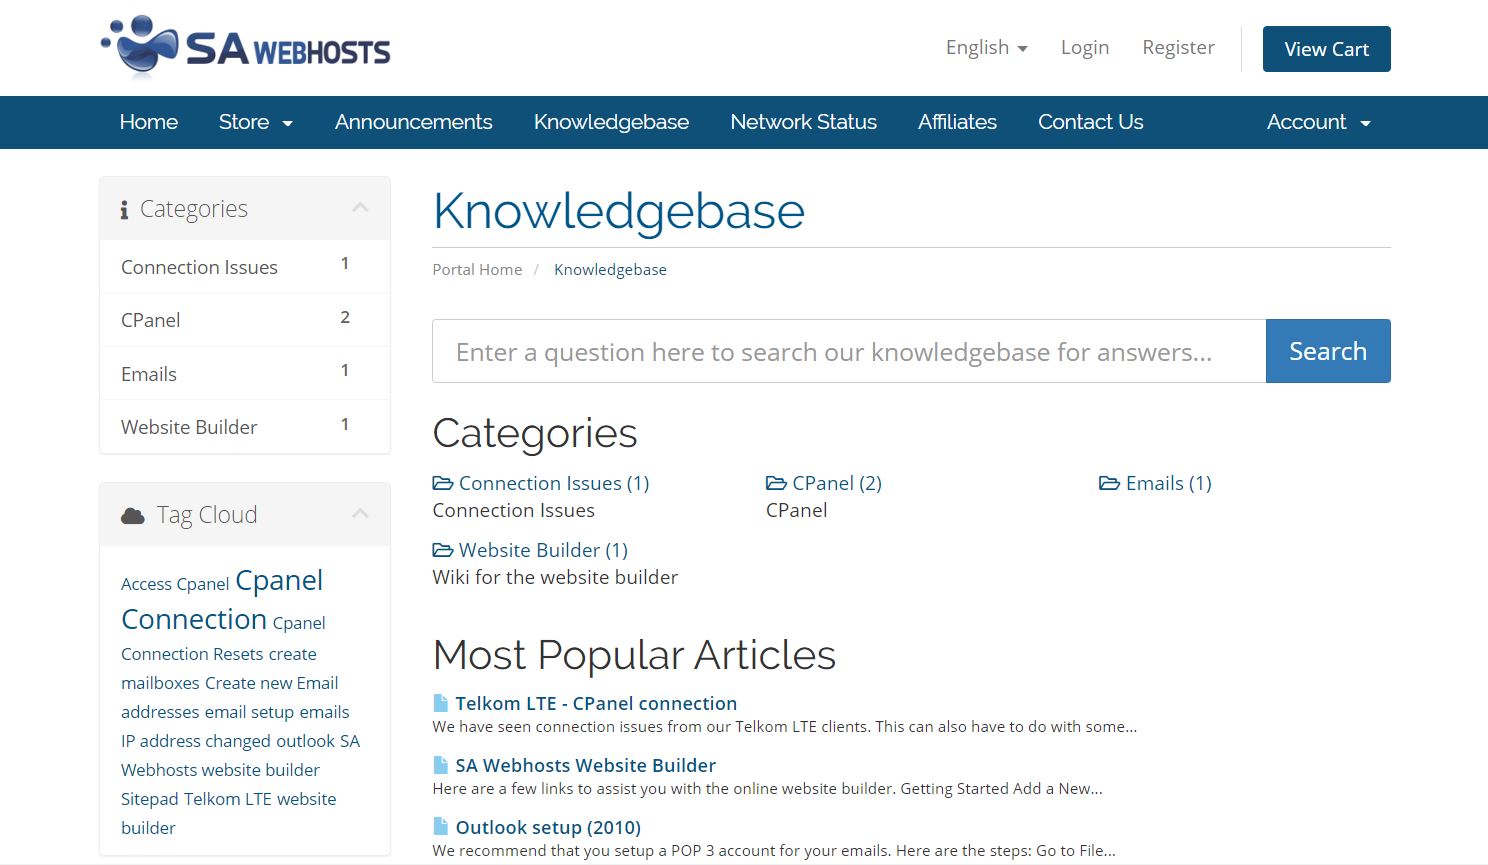The width and height of the screenshot is (1488, 865).
Task: Collapse the Tag Cloud panel chevron
Action: coord(361,514)
